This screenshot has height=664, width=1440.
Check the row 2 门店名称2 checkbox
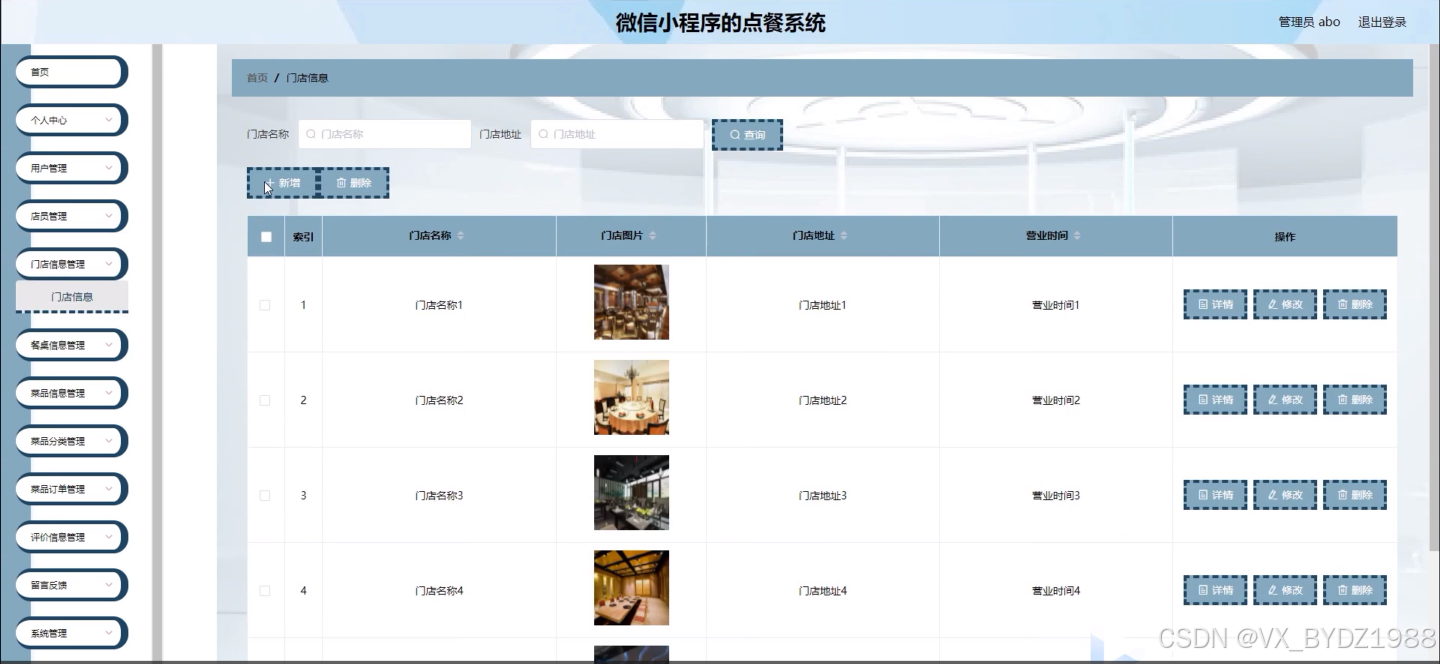pyautogui.click(x=265, y=400)
